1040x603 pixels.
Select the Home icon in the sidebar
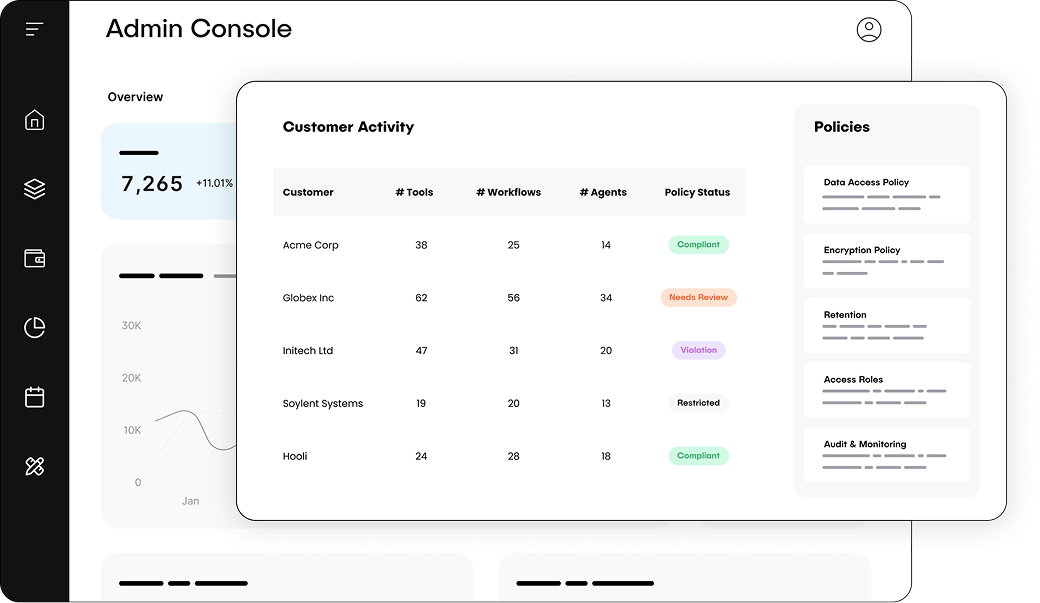pos(34,119)
